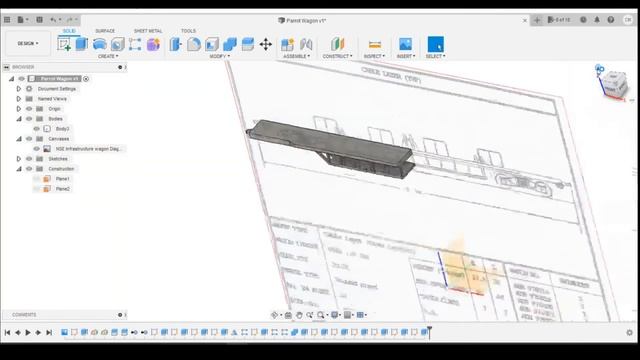Open the DESIGN workspace dropdown

click(28, 43)
